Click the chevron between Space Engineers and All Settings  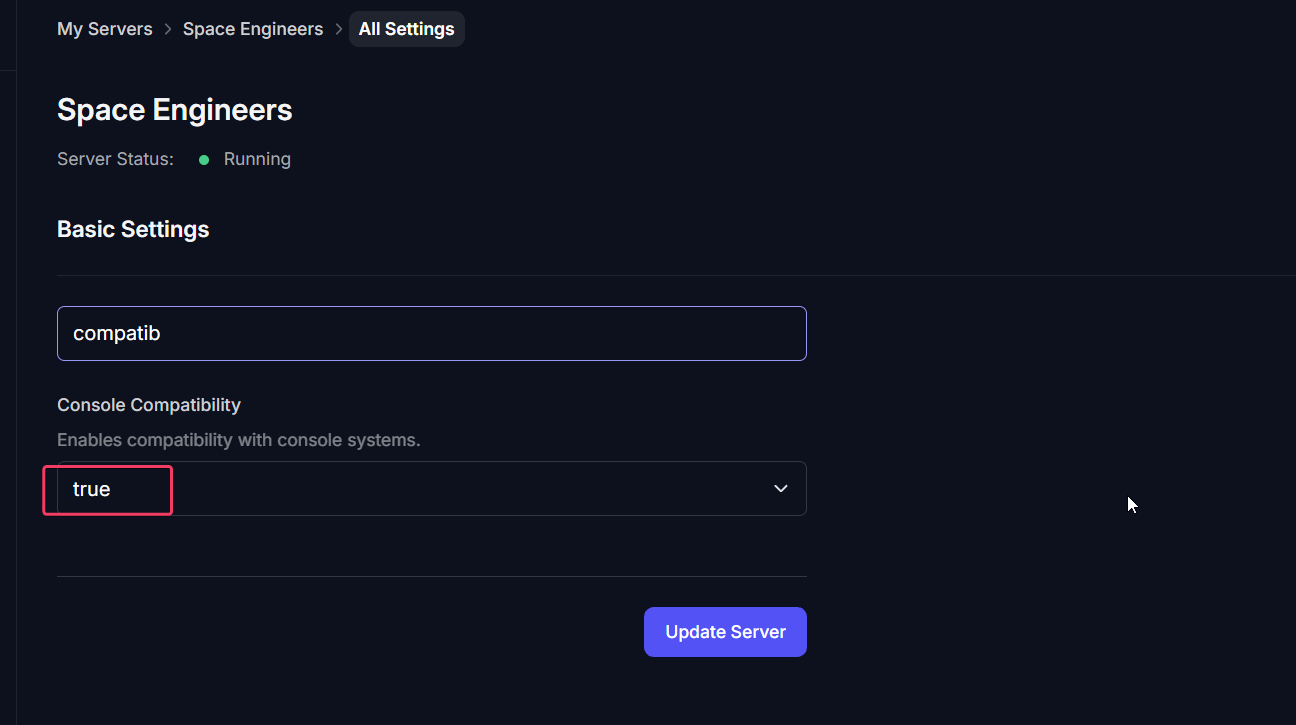(337, 29)
